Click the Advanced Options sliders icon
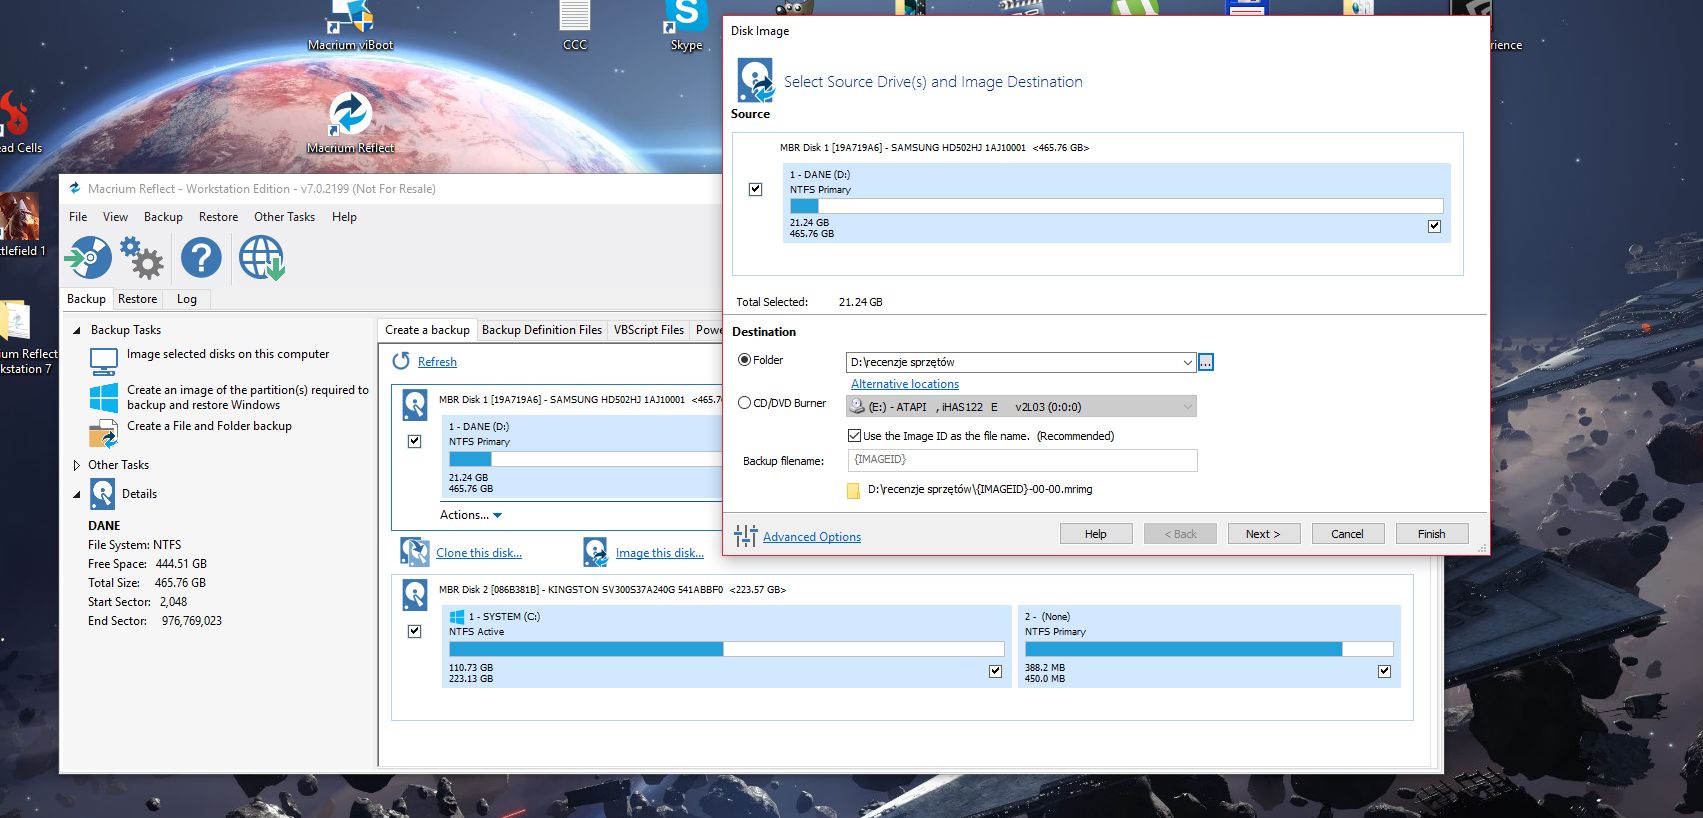 point(746,536)
